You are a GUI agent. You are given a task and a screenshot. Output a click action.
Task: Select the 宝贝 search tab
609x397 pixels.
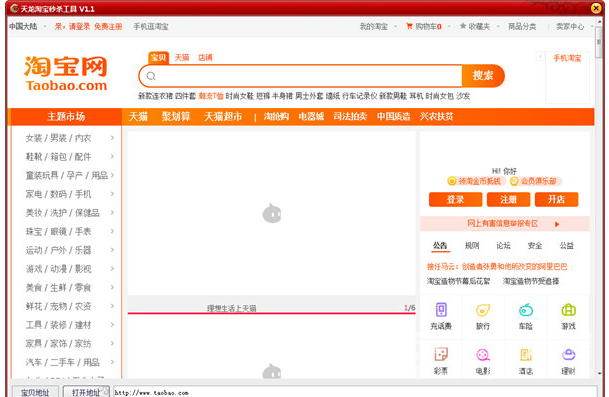[x=158, y=57]
